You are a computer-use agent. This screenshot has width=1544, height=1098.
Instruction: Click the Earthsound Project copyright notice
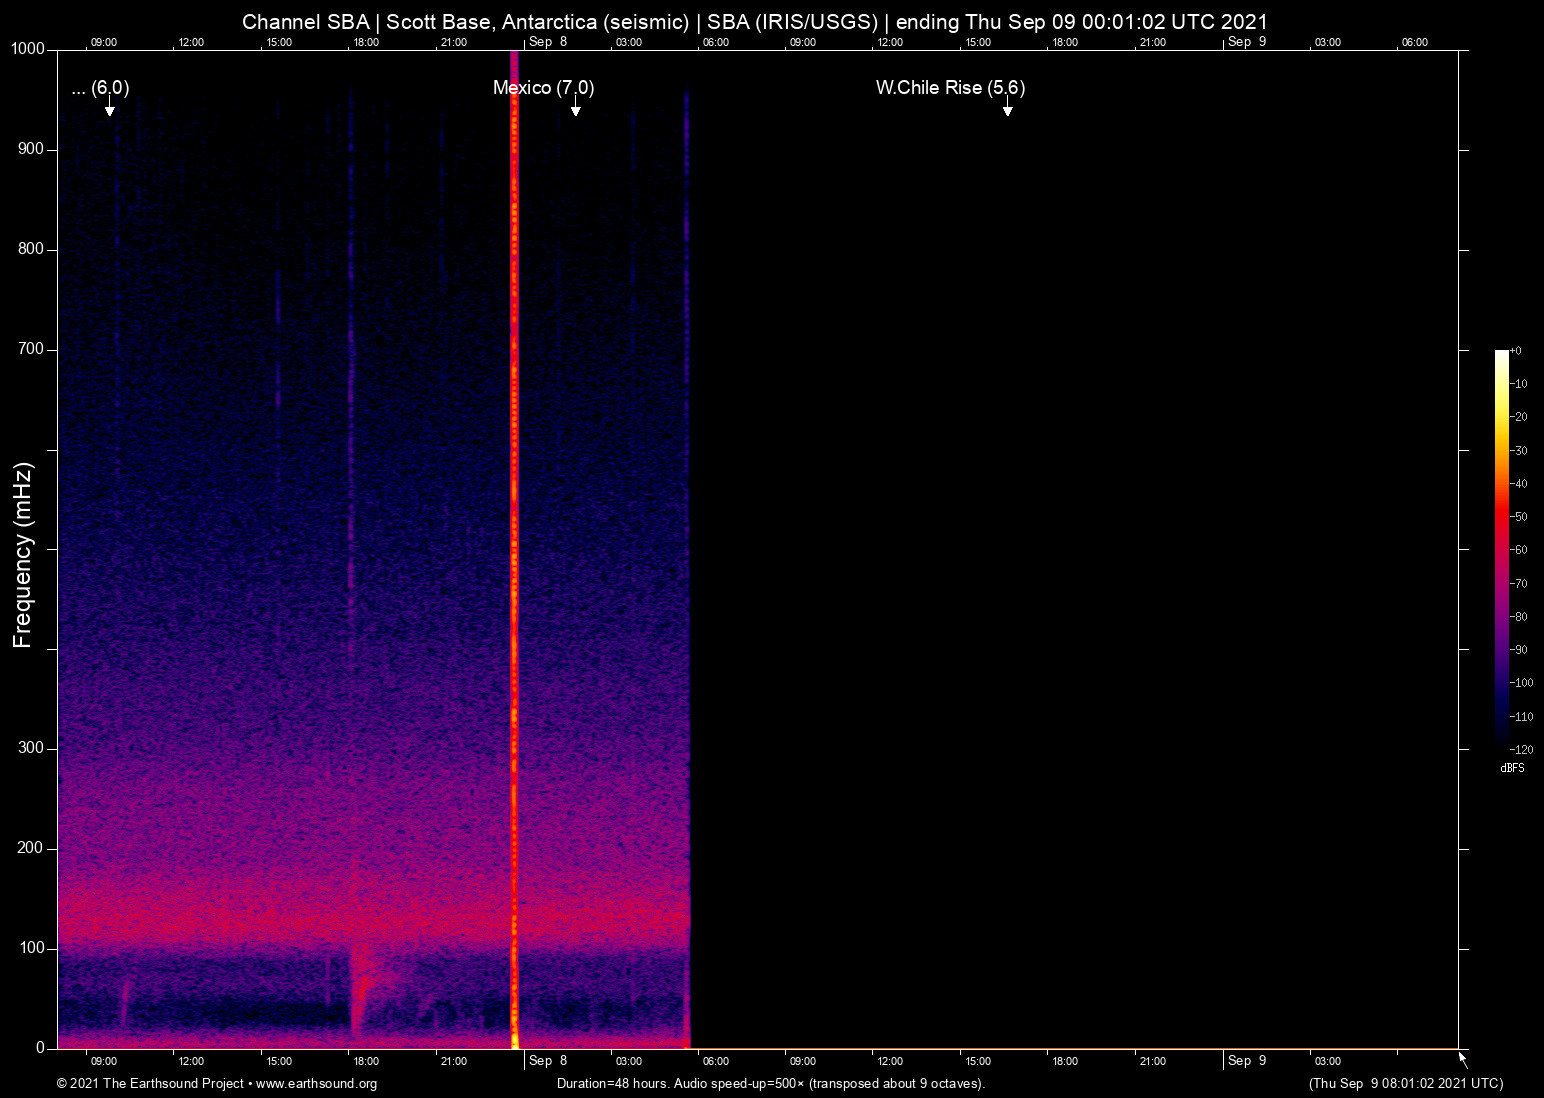click(x=150, y=1084)
